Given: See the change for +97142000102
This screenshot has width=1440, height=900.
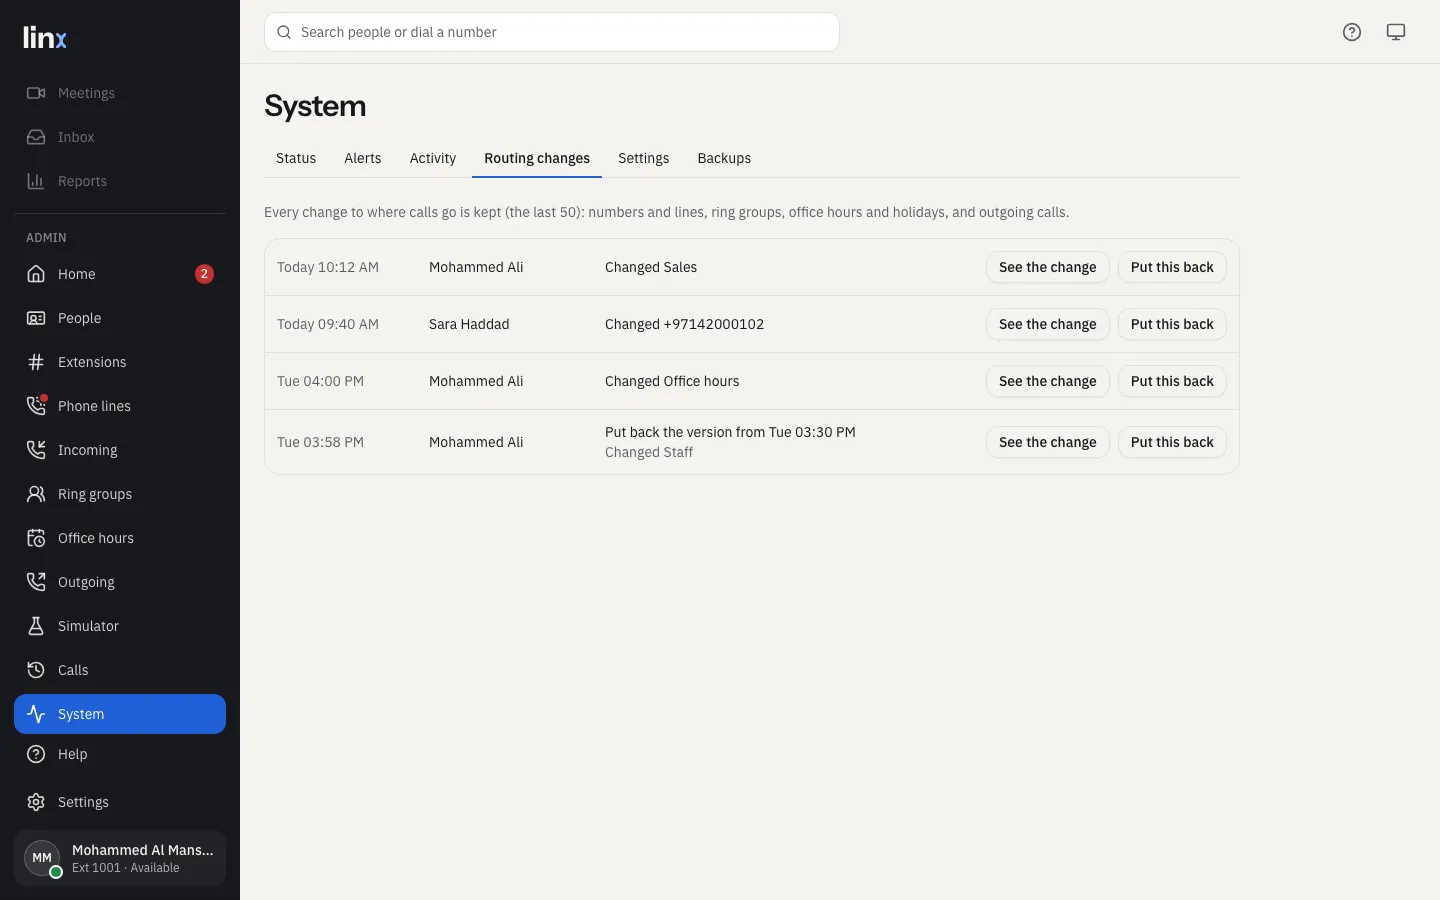Looking at the screenshot, I should pos(1048,324).
